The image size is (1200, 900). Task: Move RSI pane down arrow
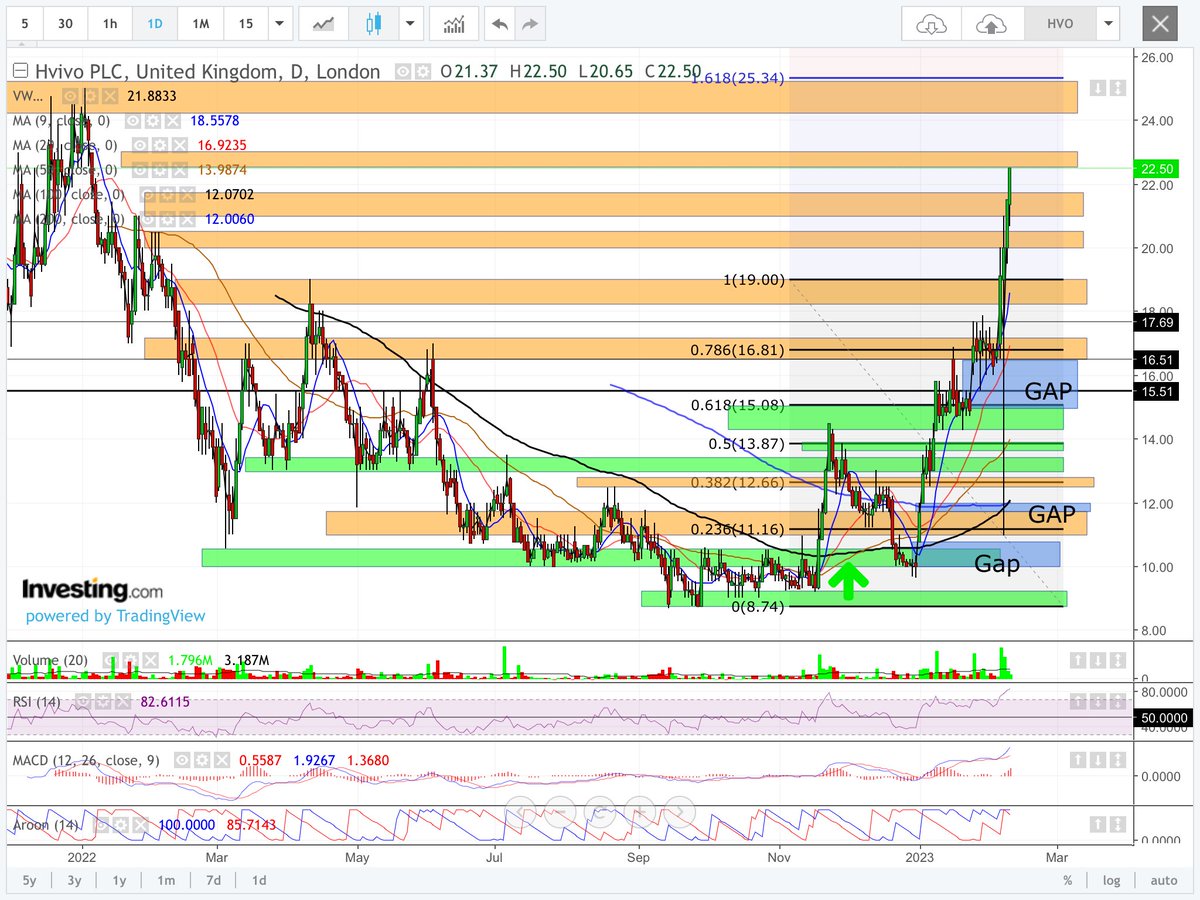click(1098, 701)
